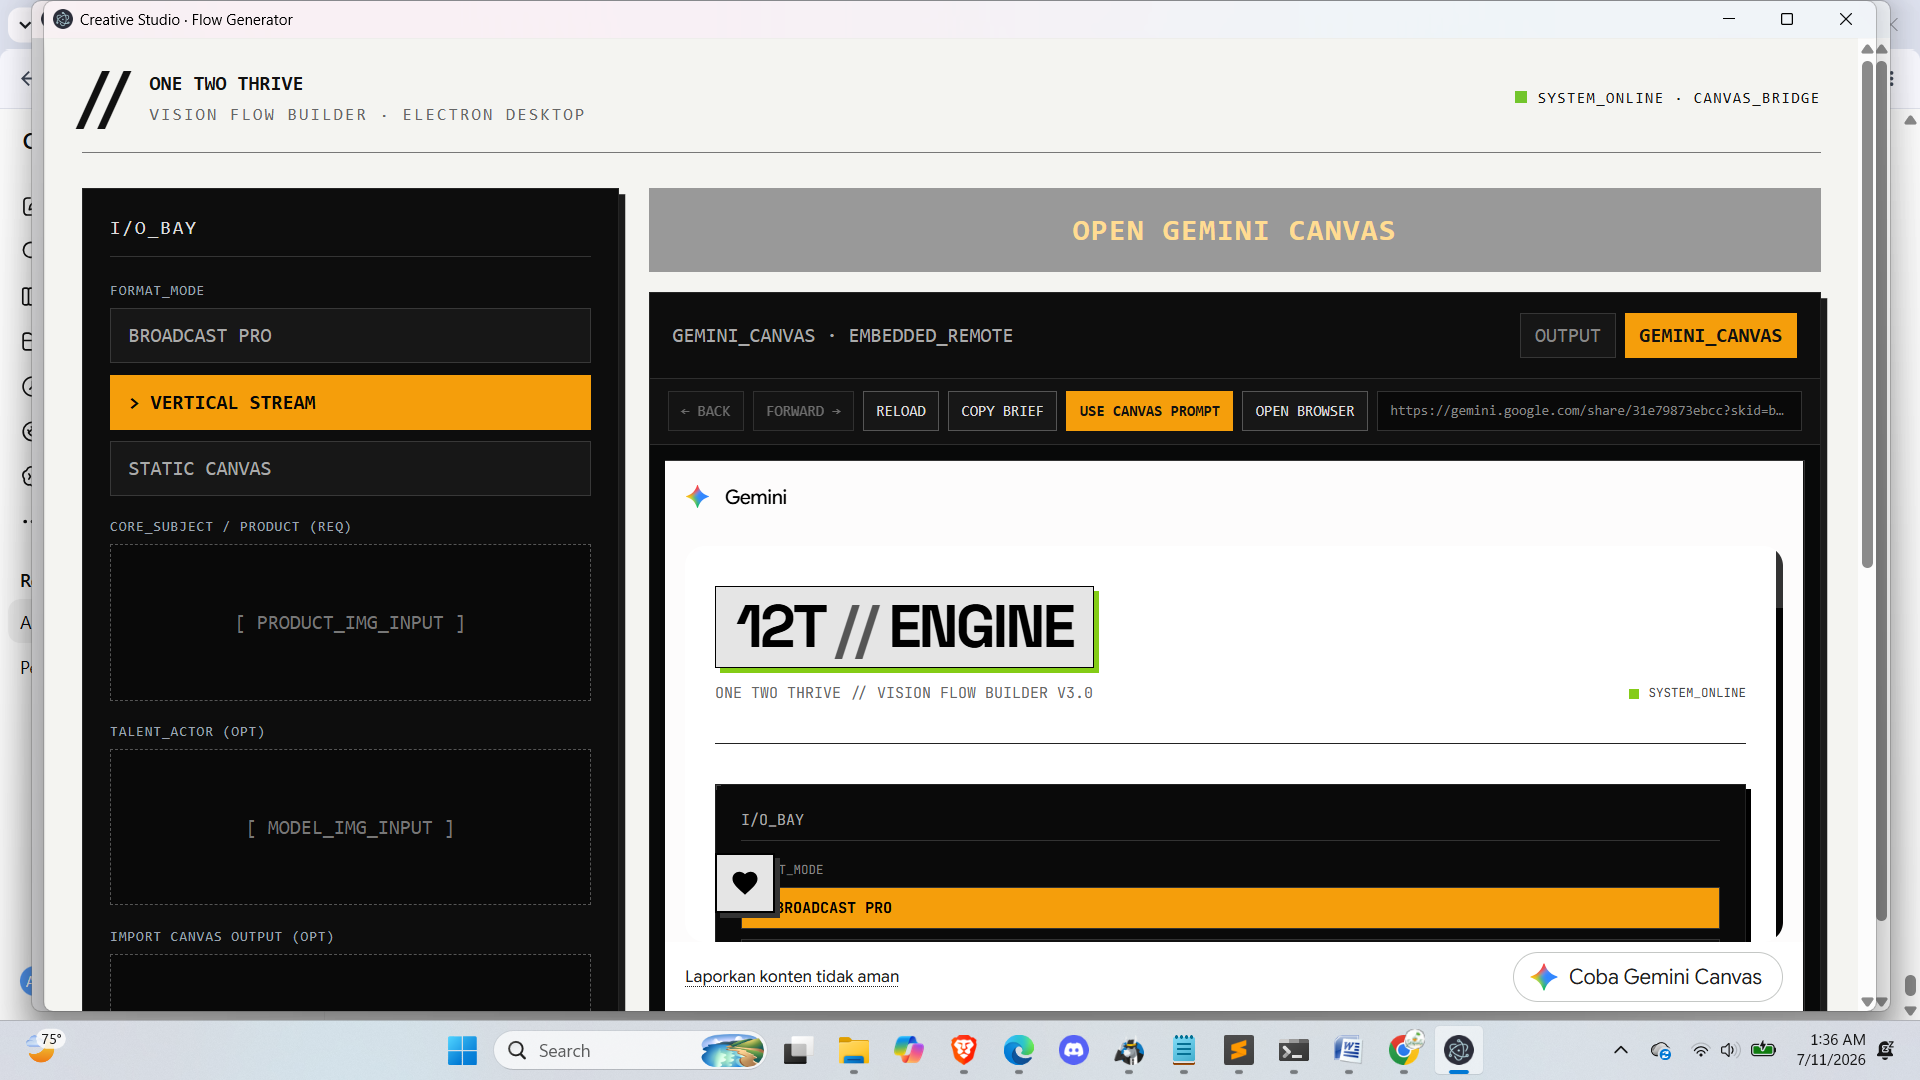This screenshot has height=1080, width=1920.
Task: Click the MODEL_IMG_INPUT drop zone
Action: [x=350, y=828]
